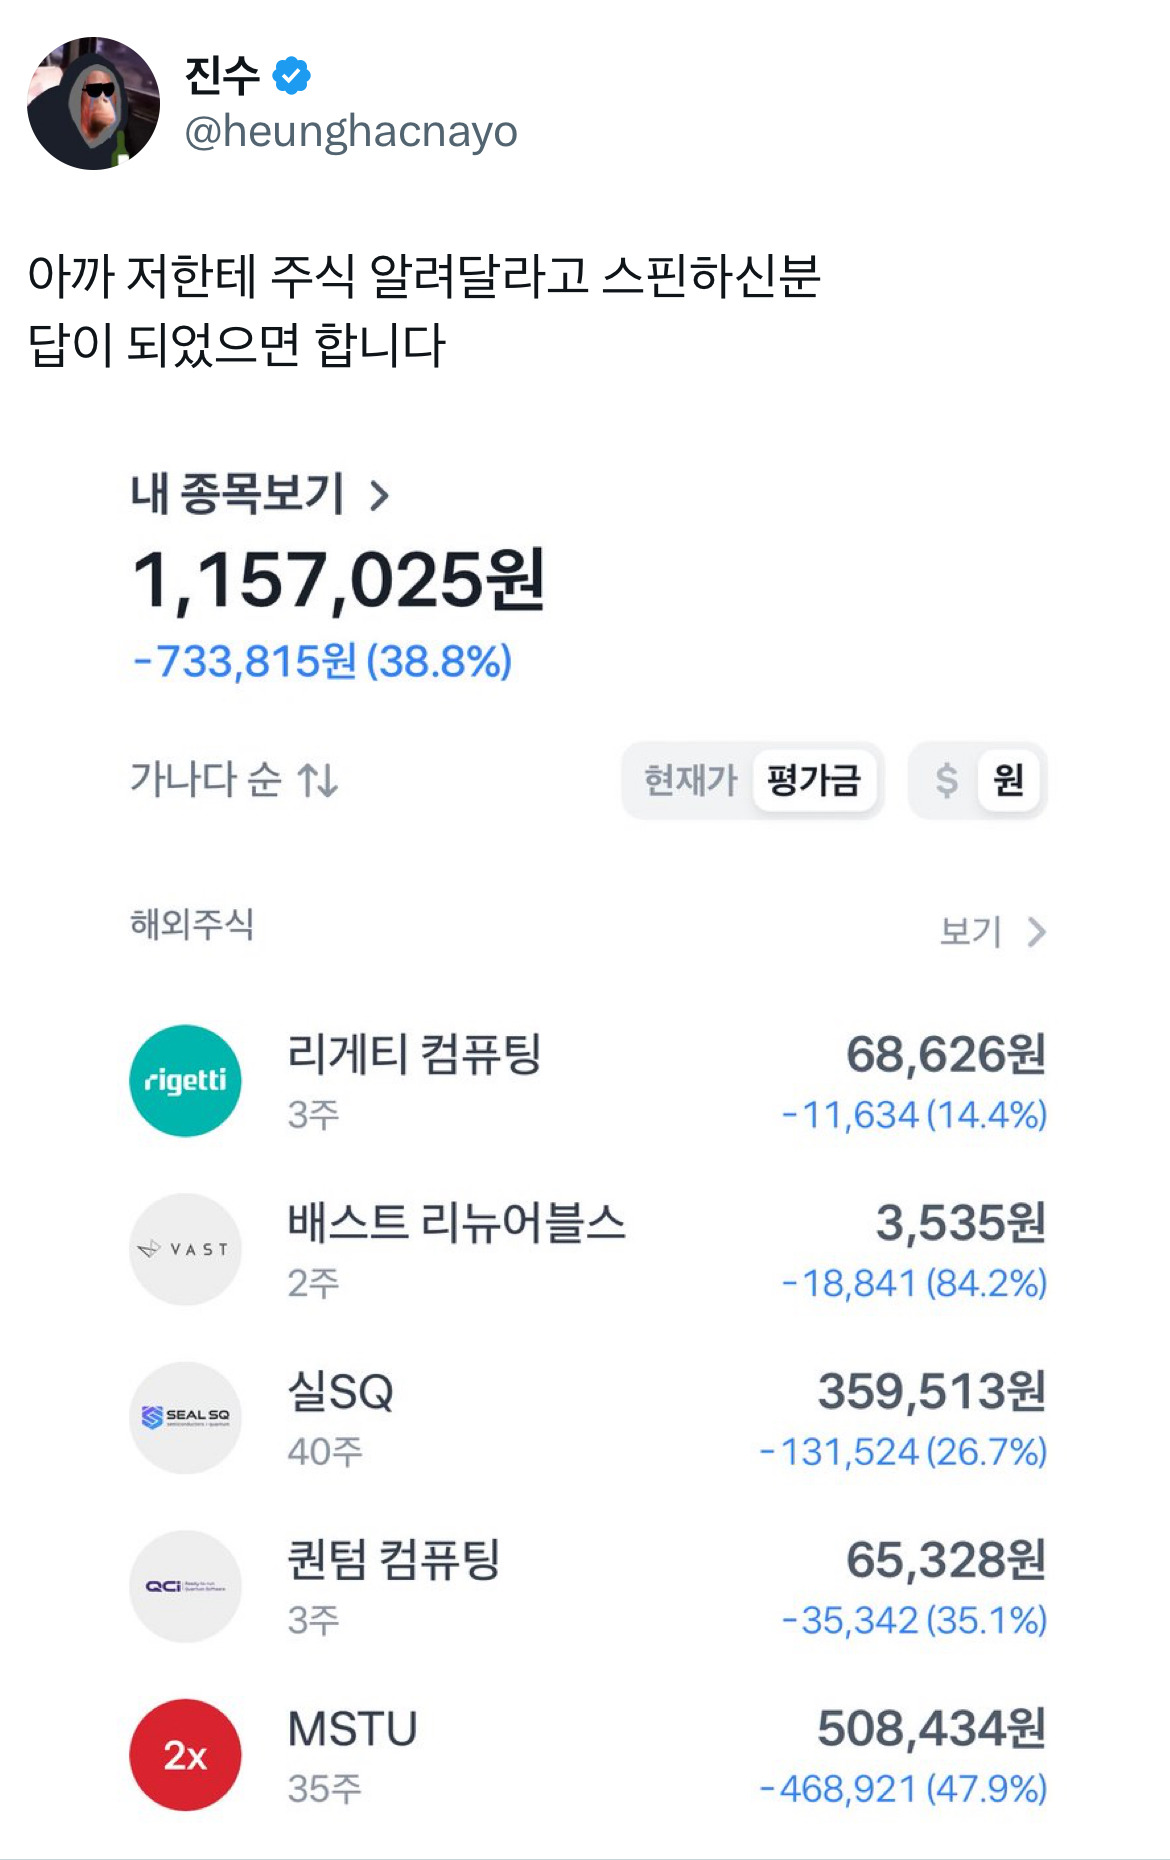The height and width of the screenshot is (1860, 1170).
Task: Open the Rigetti Computing stock logo
Action: point(185,1080)
